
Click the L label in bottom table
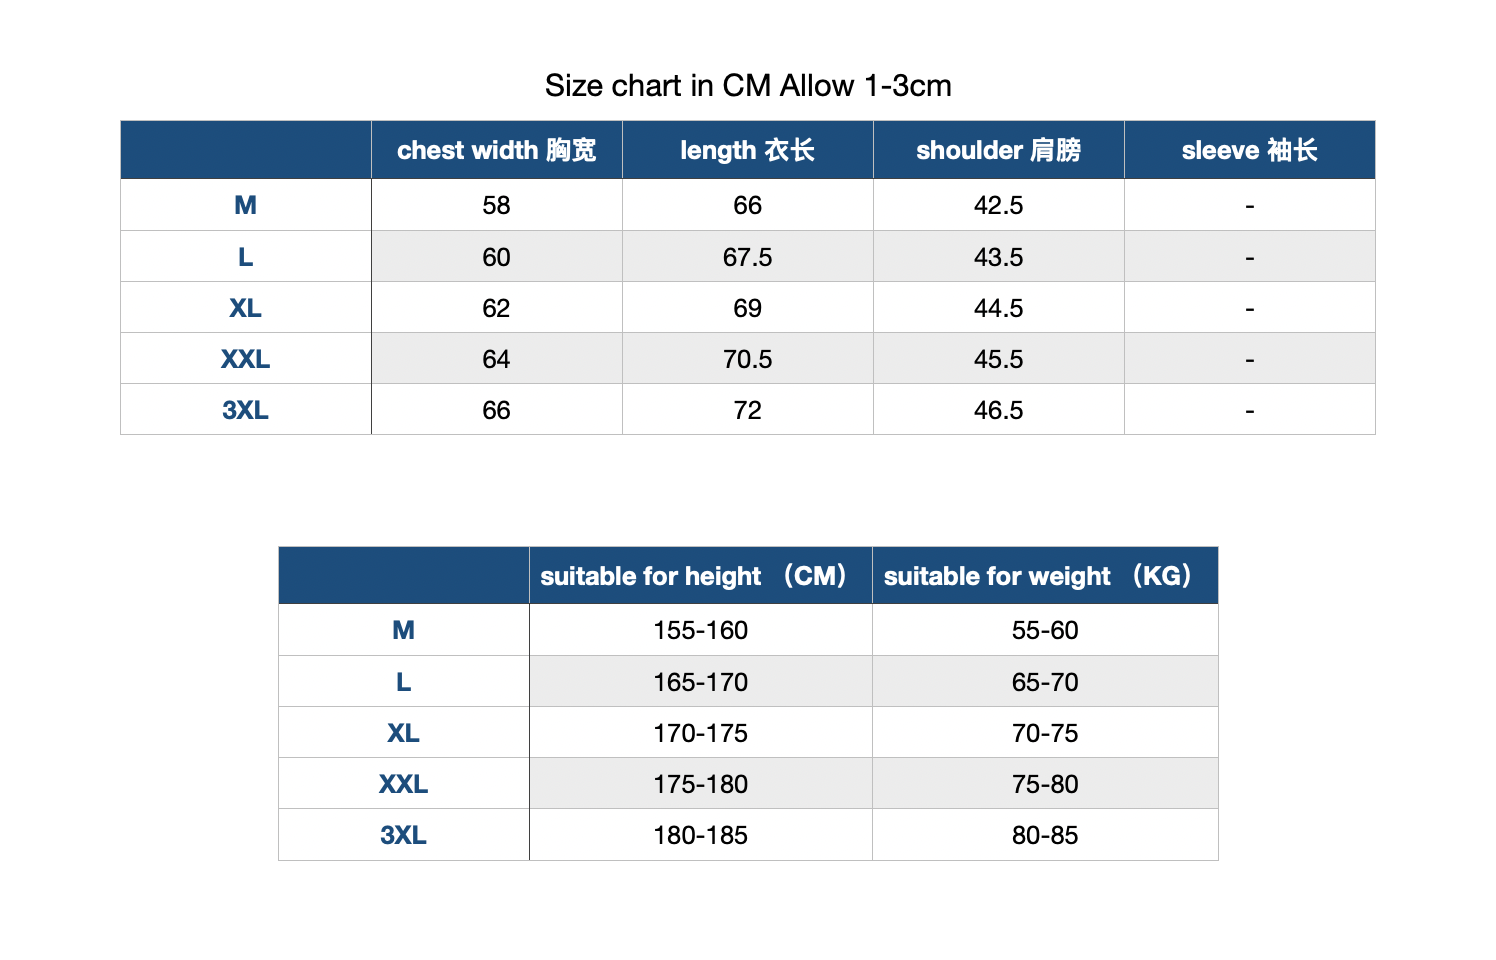pyautogui.click(x=403, y=682)
